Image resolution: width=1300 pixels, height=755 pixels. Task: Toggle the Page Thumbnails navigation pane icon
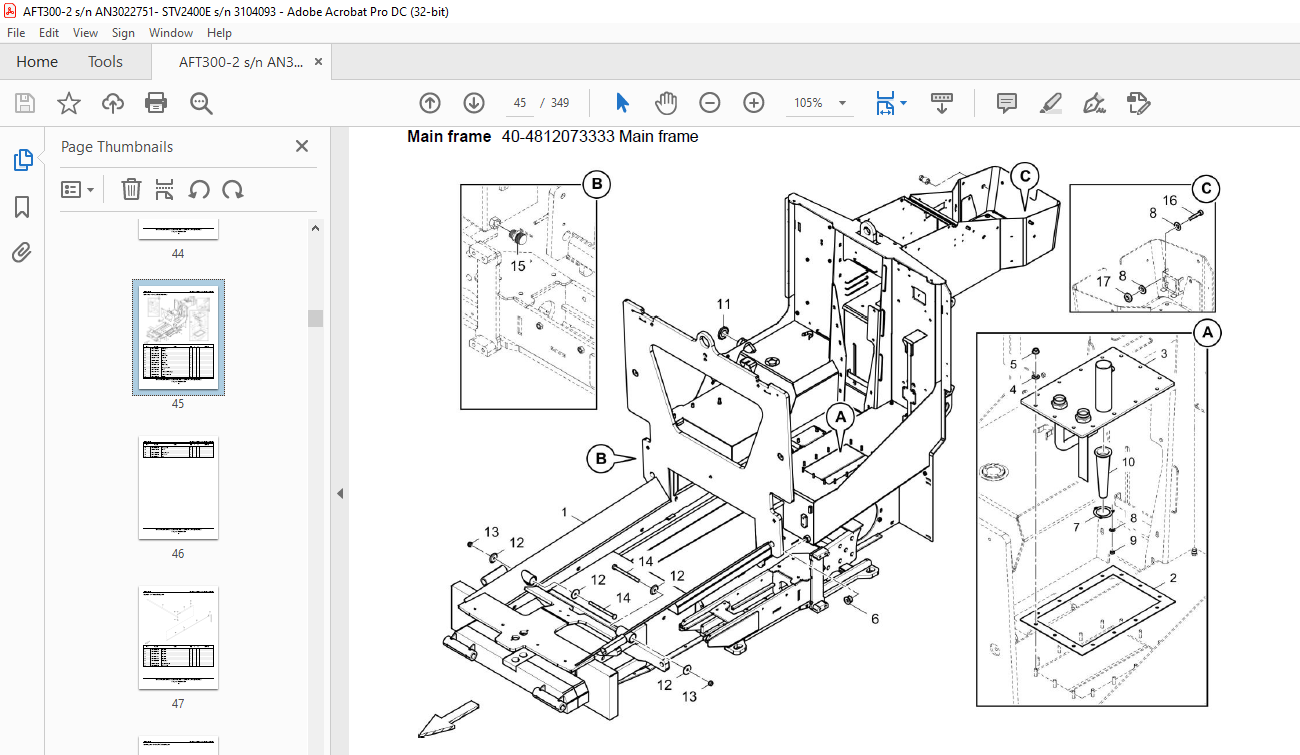22,160
